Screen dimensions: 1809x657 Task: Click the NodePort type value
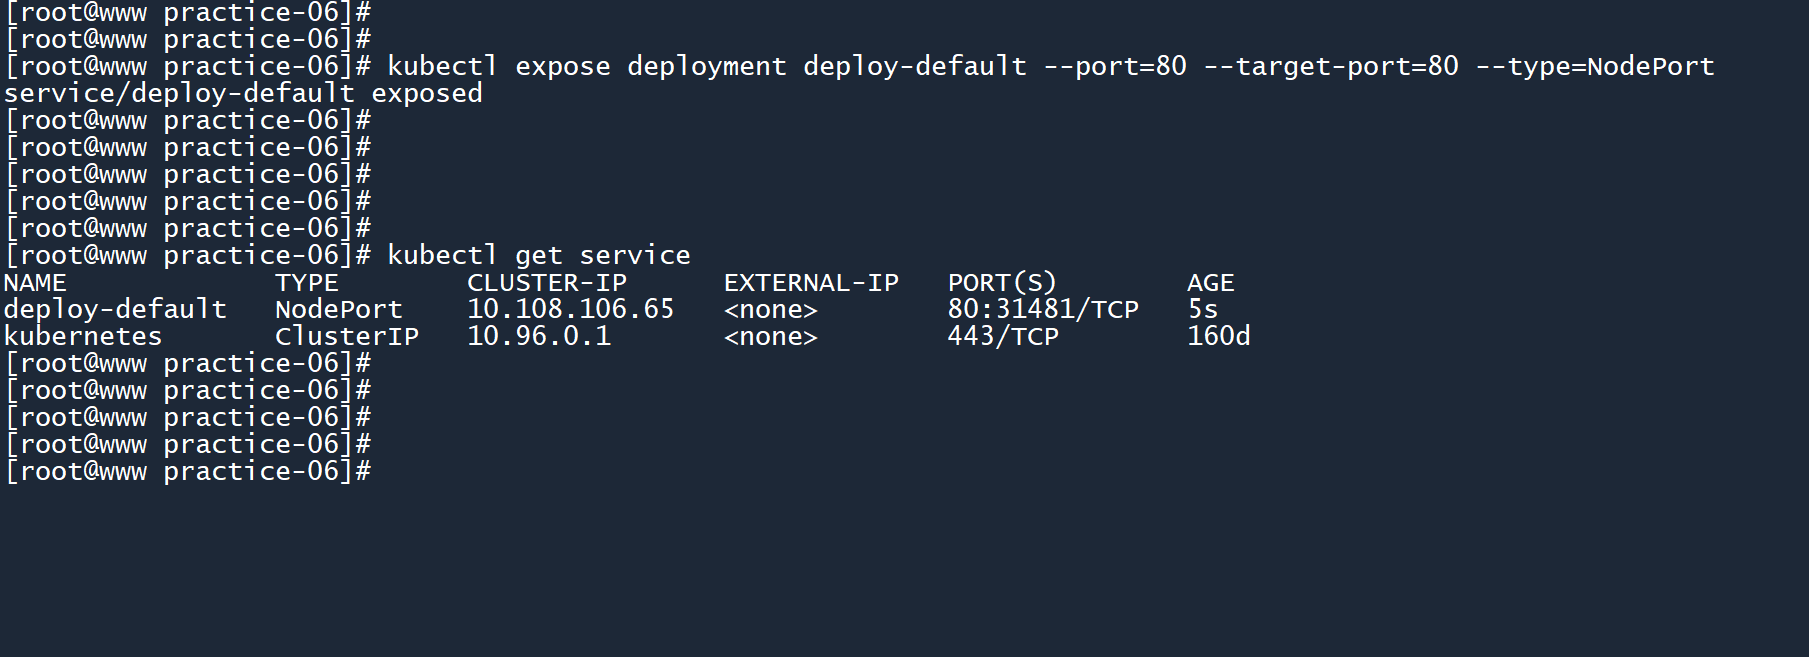338,310
